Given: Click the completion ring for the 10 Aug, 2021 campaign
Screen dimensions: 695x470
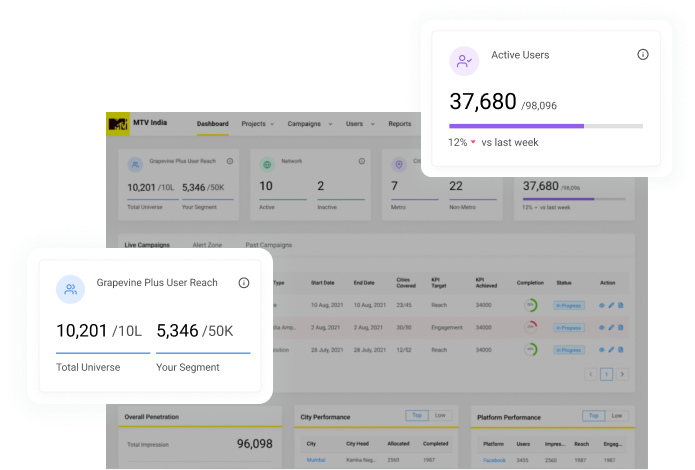Looking at the screenshot, I should (530, 305).
